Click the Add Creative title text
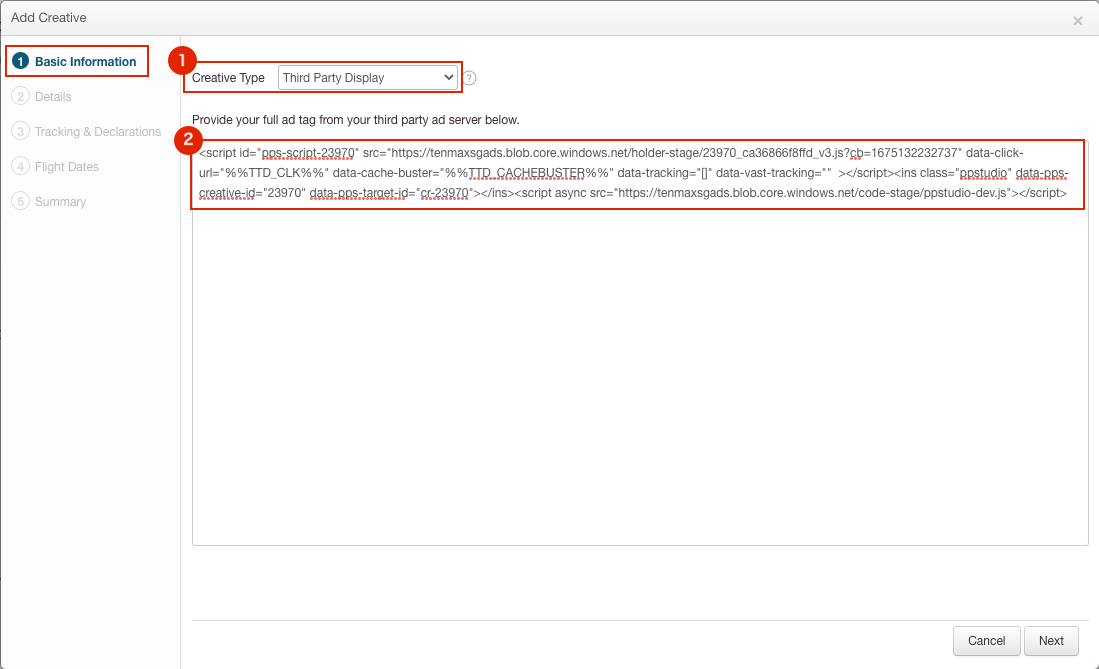1099x669 pixels. (49, 18)
